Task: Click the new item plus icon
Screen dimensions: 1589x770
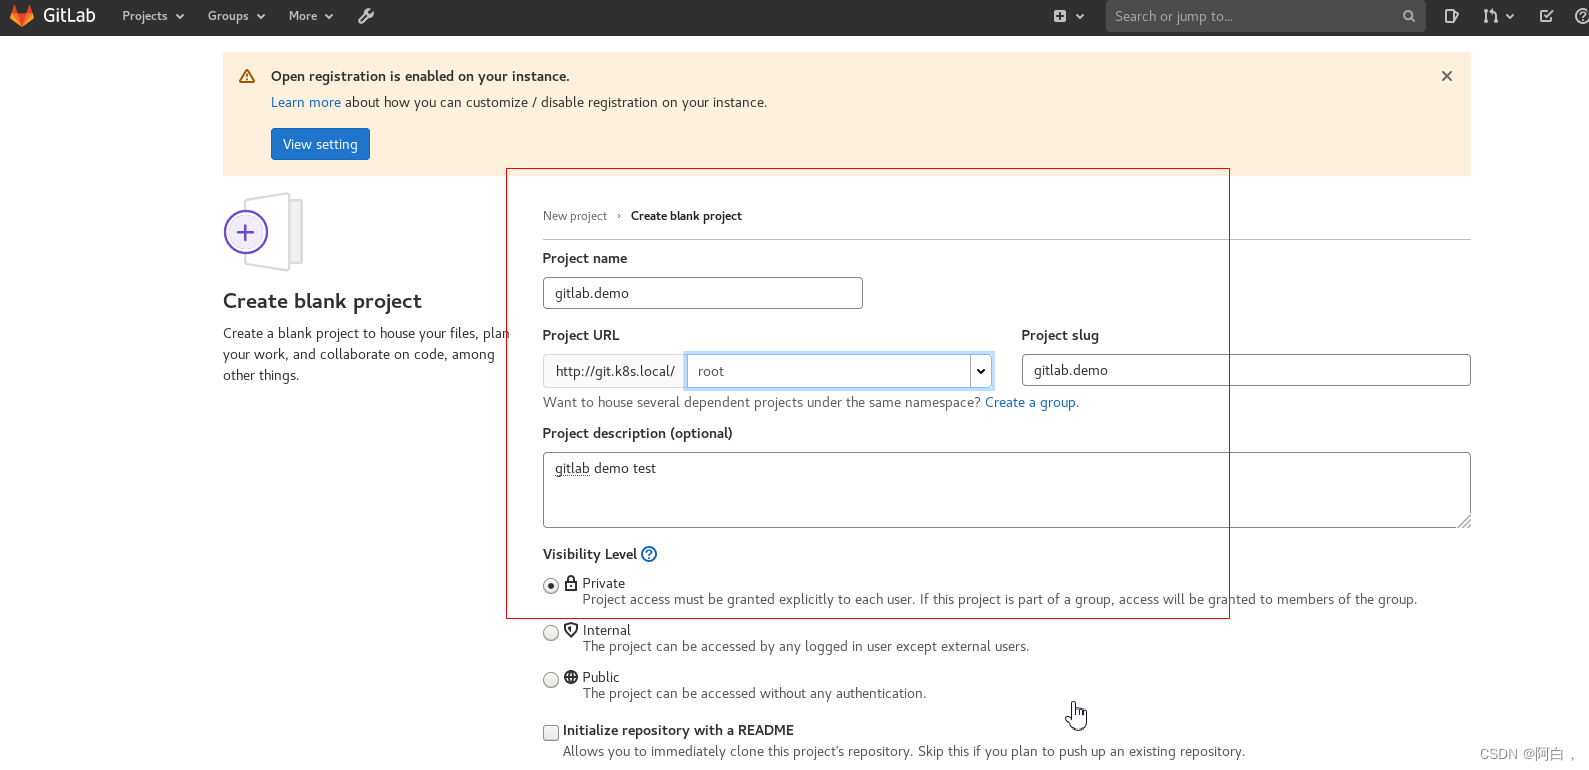Action: coord(1060,16)
